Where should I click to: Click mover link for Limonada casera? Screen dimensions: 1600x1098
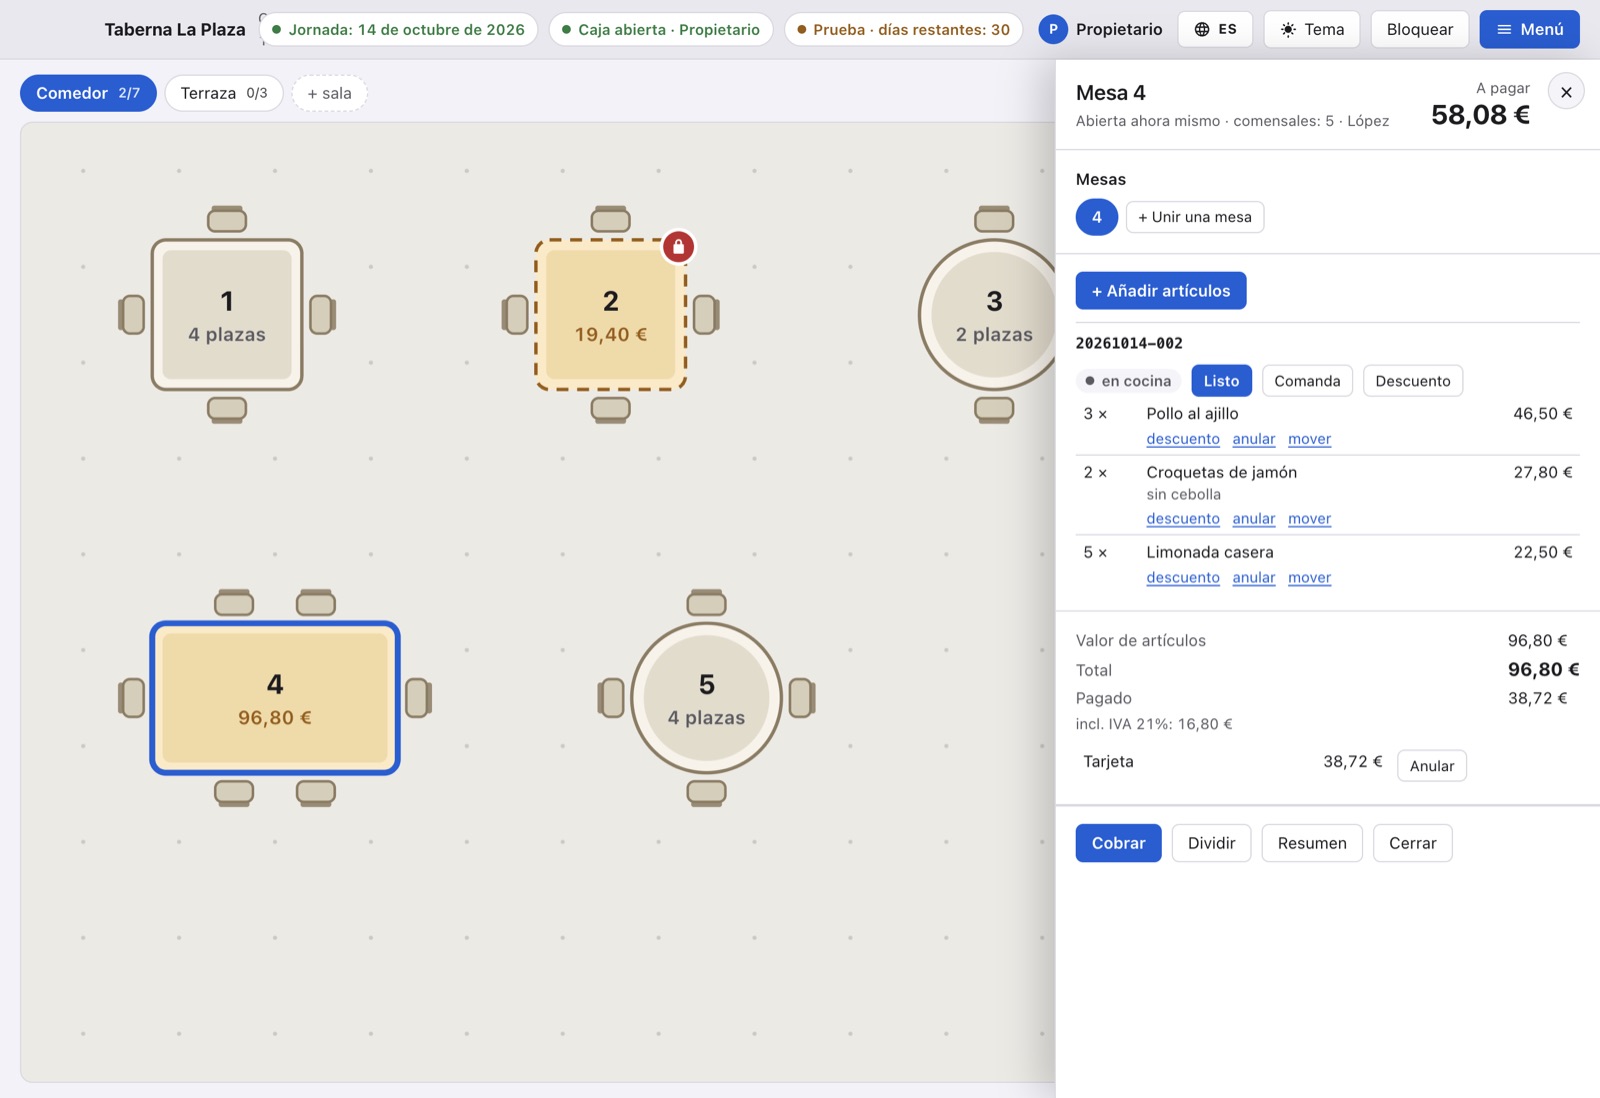[1309, 578]
